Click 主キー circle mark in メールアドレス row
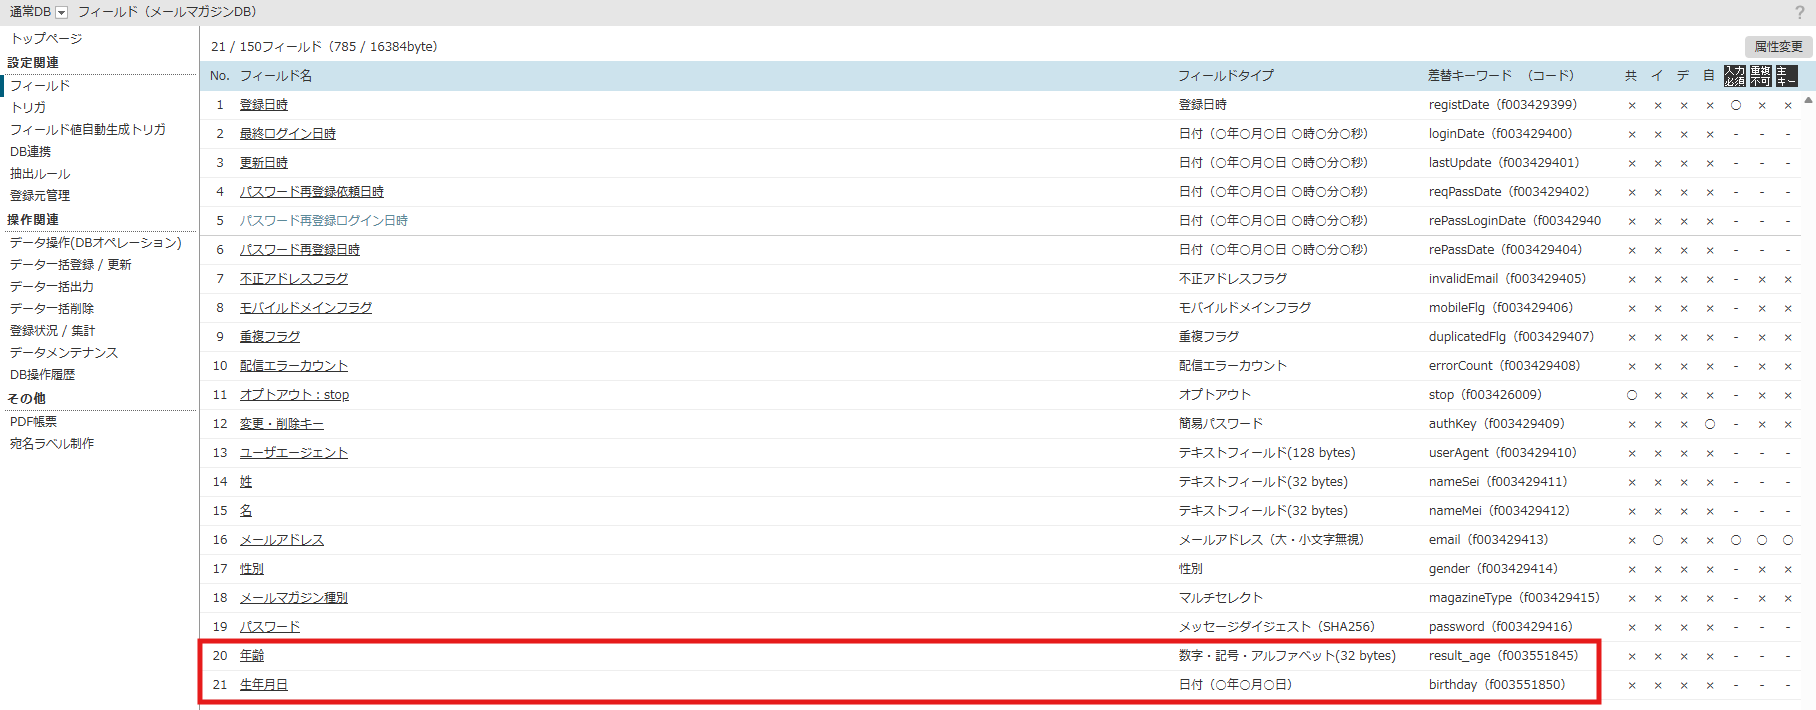The width and height of the screenshot is (1816, 710). tap(1788, 540)
